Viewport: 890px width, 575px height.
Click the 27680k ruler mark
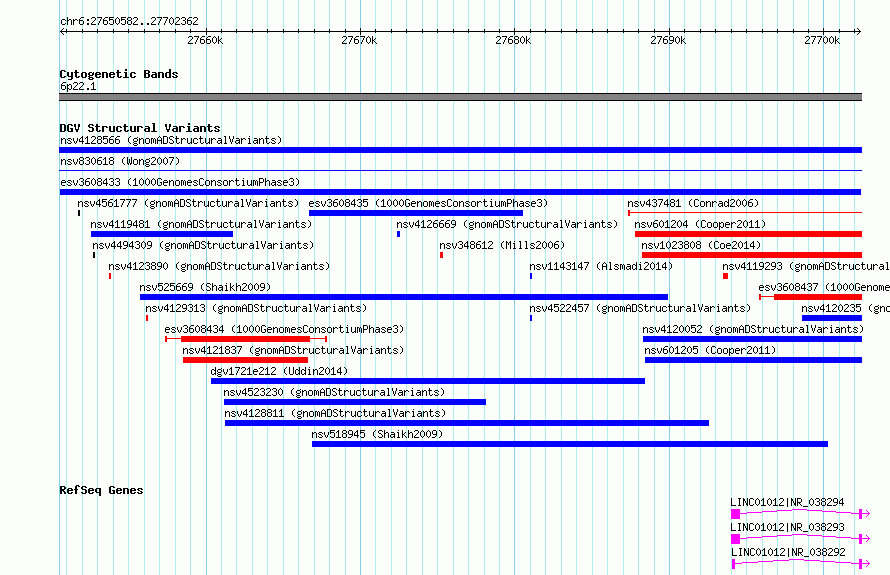pos(514,40)
